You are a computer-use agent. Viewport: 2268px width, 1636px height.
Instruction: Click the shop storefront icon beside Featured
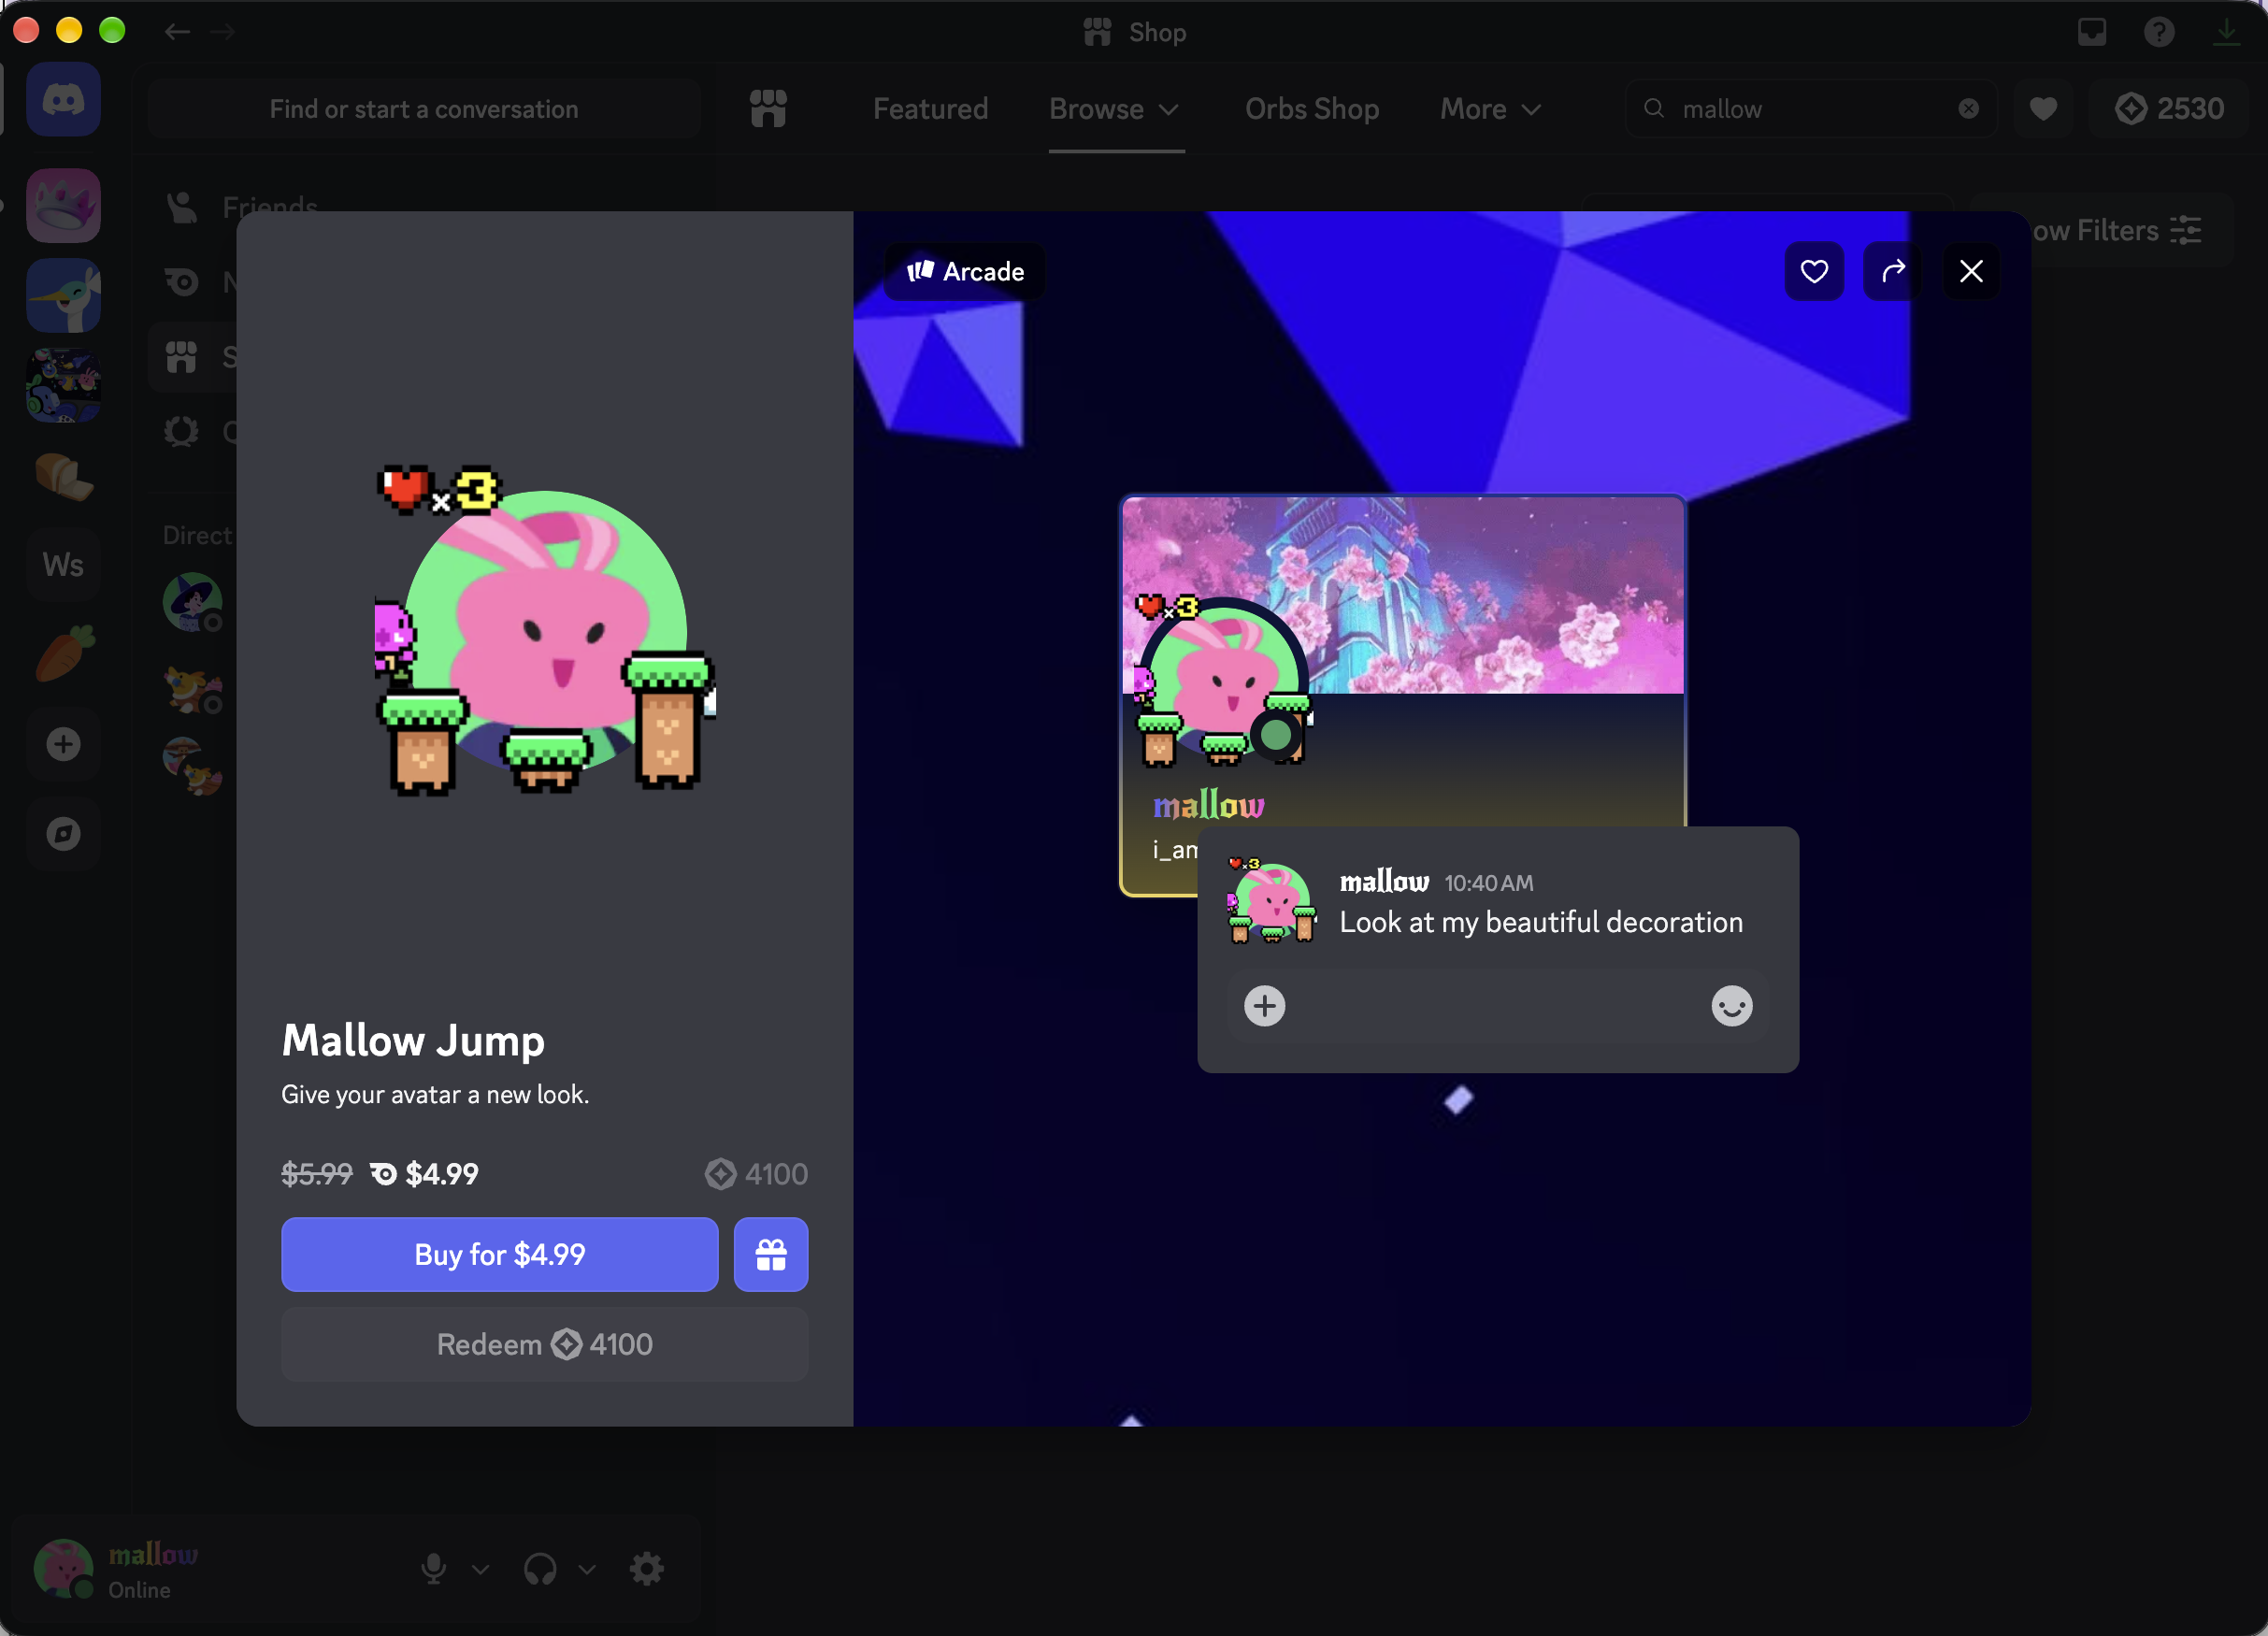pos(768,109)
